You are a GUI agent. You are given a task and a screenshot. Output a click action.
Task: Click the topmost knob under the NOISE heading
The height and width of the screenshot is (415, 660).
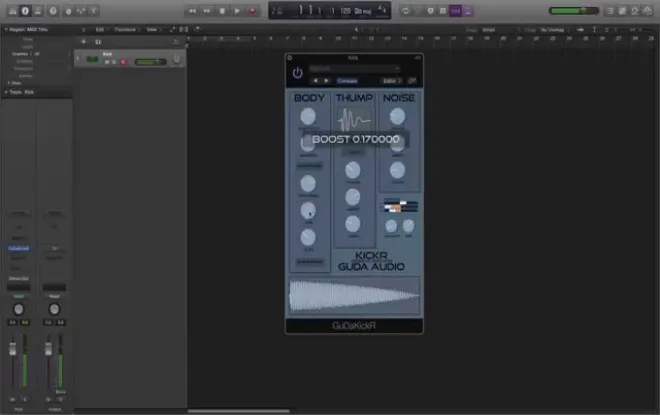[397, 117]
